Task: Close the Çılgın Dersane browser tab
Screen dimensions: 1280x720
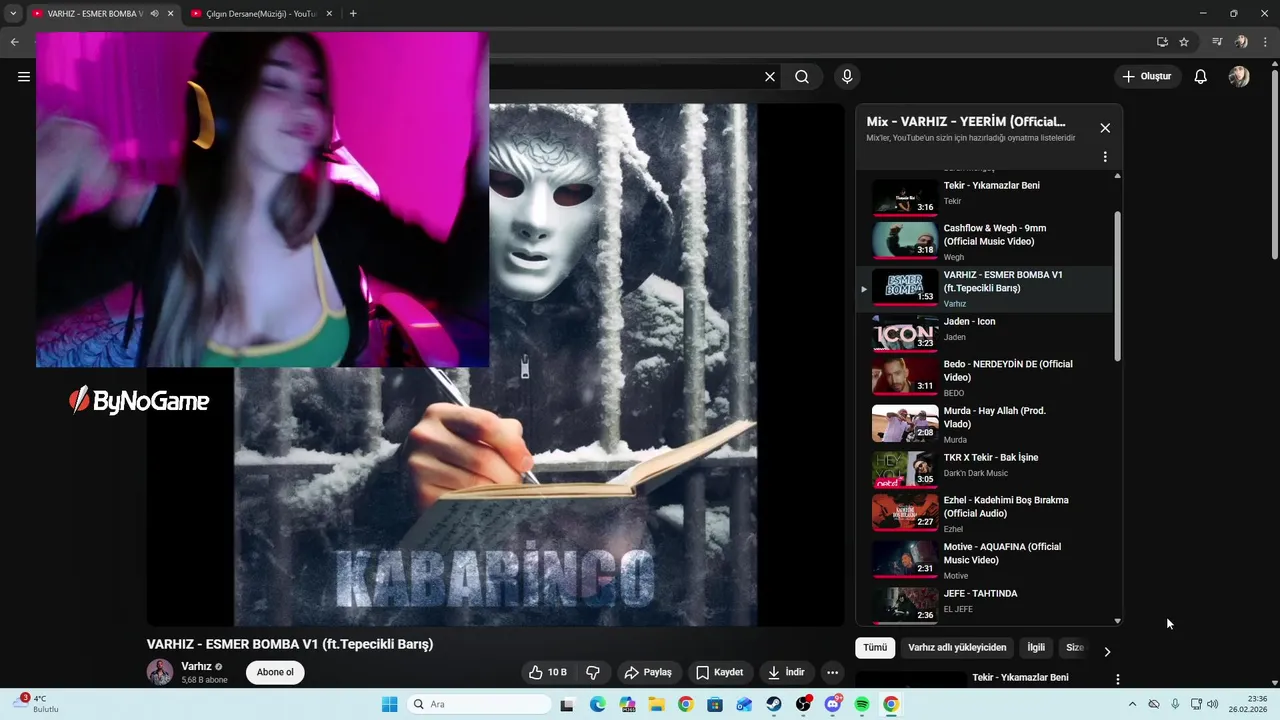Action: (x=329, y=14)
